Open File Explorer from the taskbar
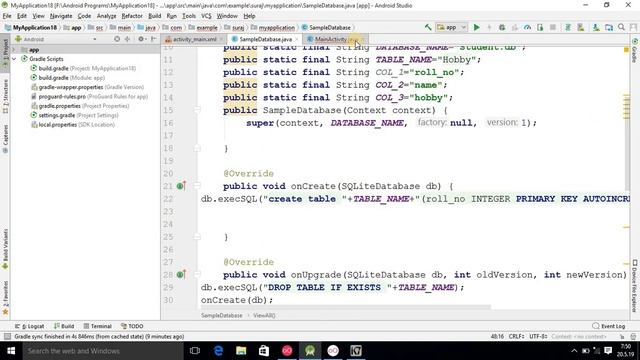This screenshot has width=640, height=360. point(241,351)
